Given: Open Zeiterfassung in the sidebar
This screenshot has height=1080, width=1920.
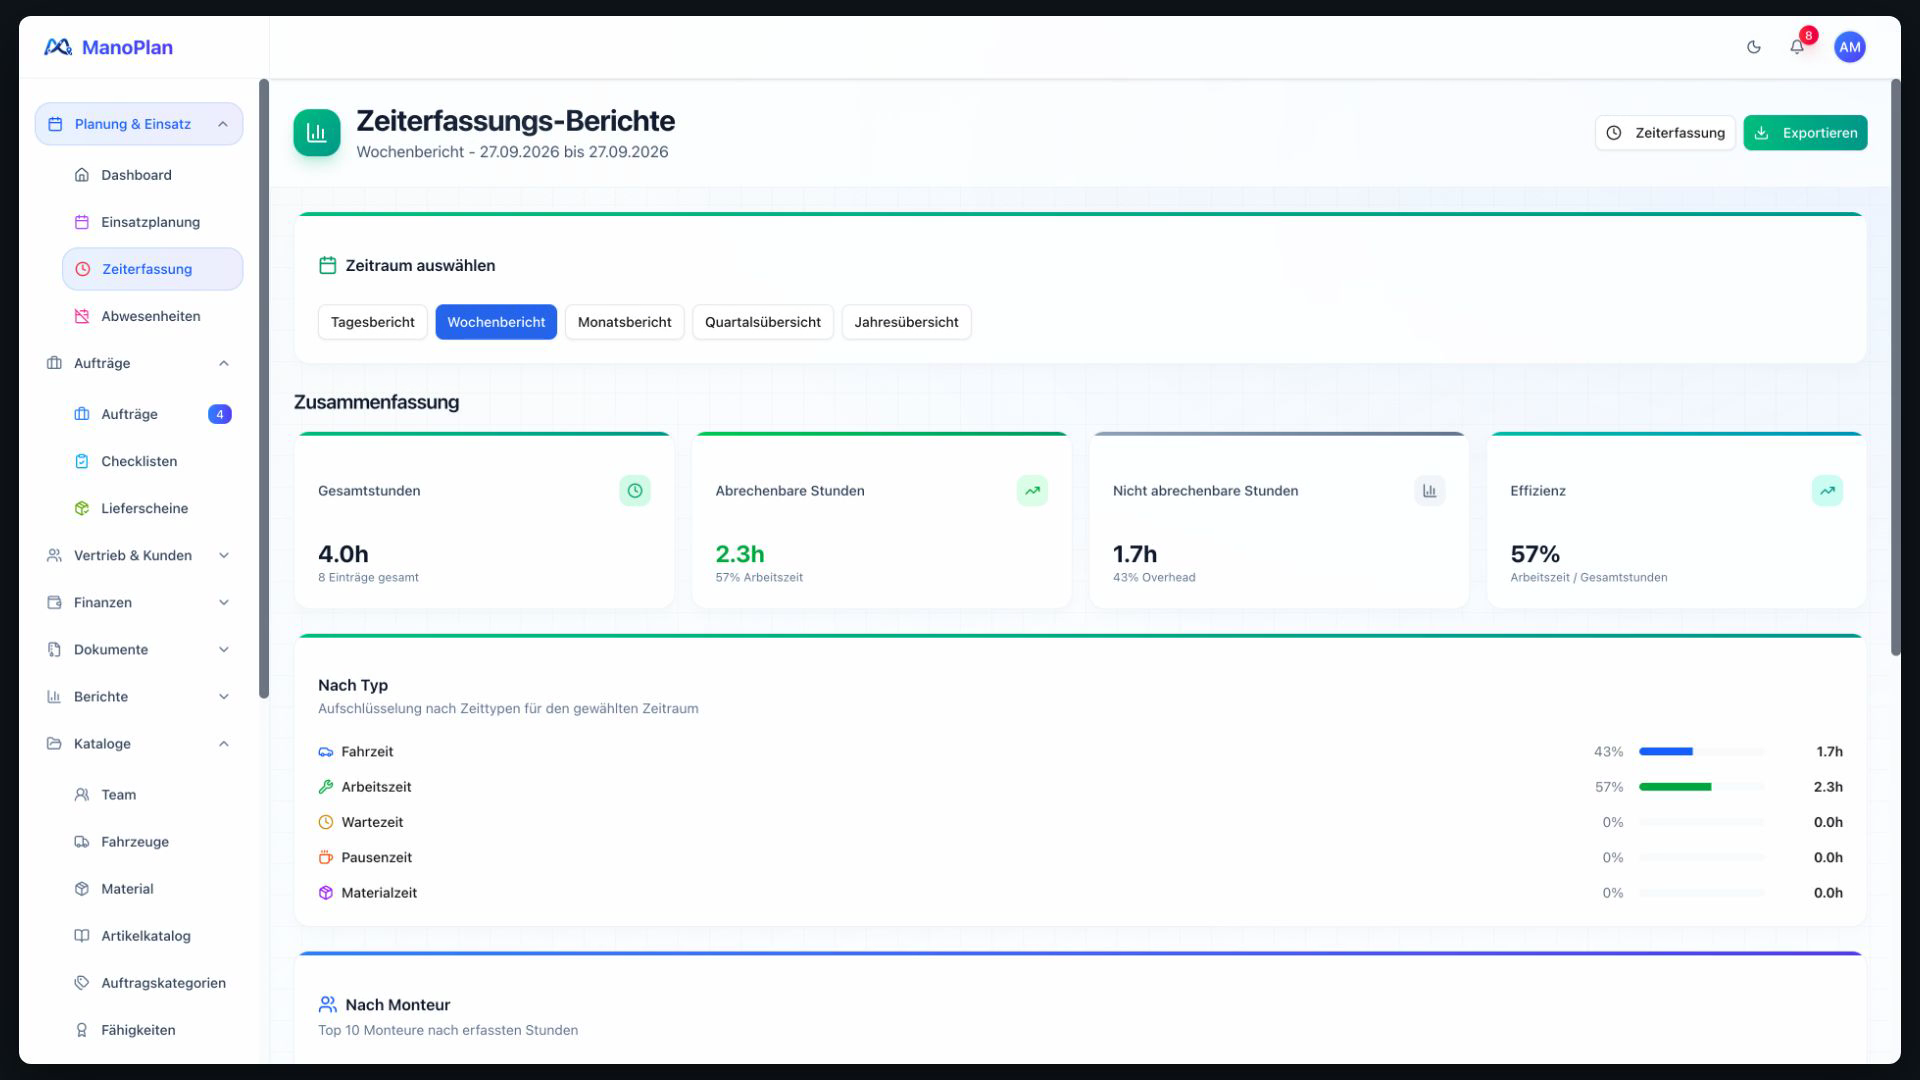Looking at the screenshot, I should coord(152,269).
